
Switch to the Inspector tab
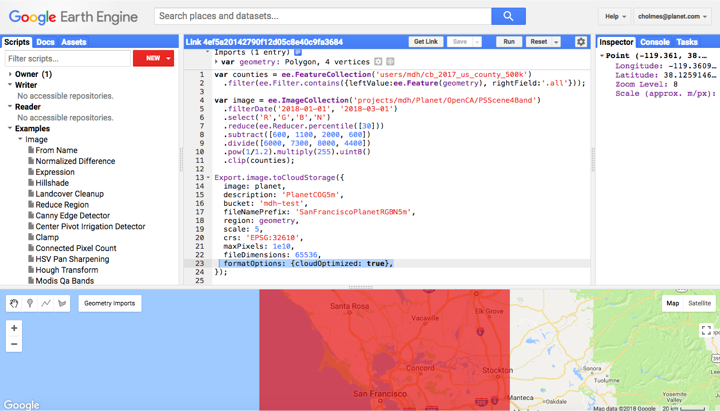616,42
